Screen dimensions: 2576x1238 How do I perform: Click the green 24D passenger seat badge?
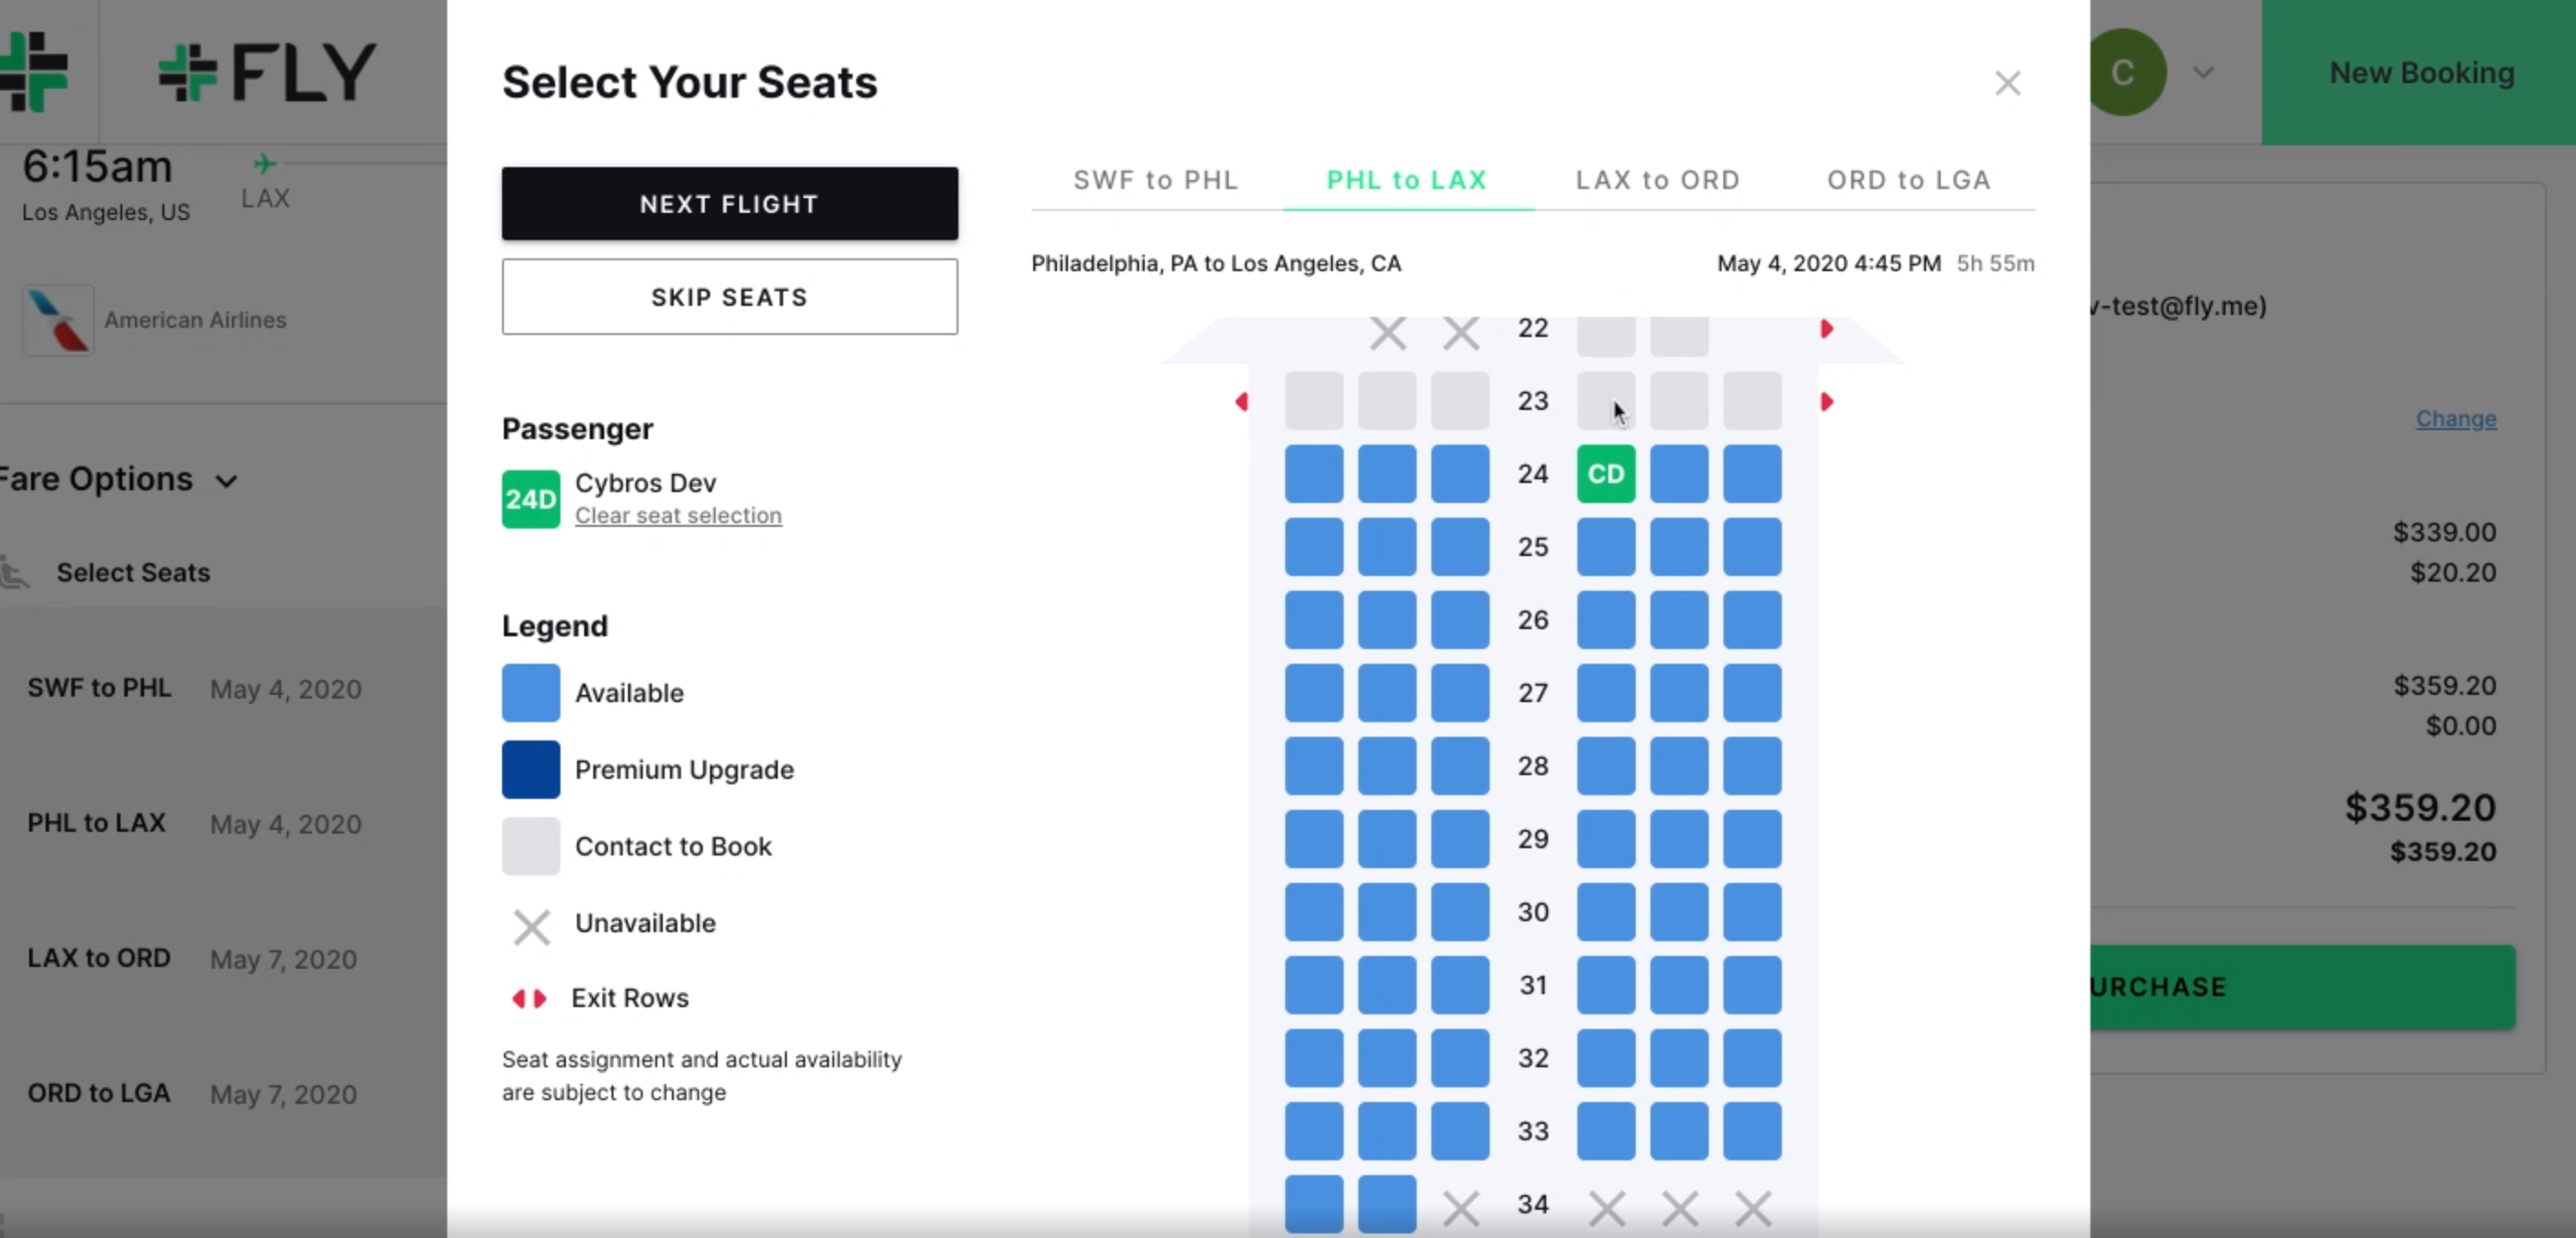coord(530,499)
